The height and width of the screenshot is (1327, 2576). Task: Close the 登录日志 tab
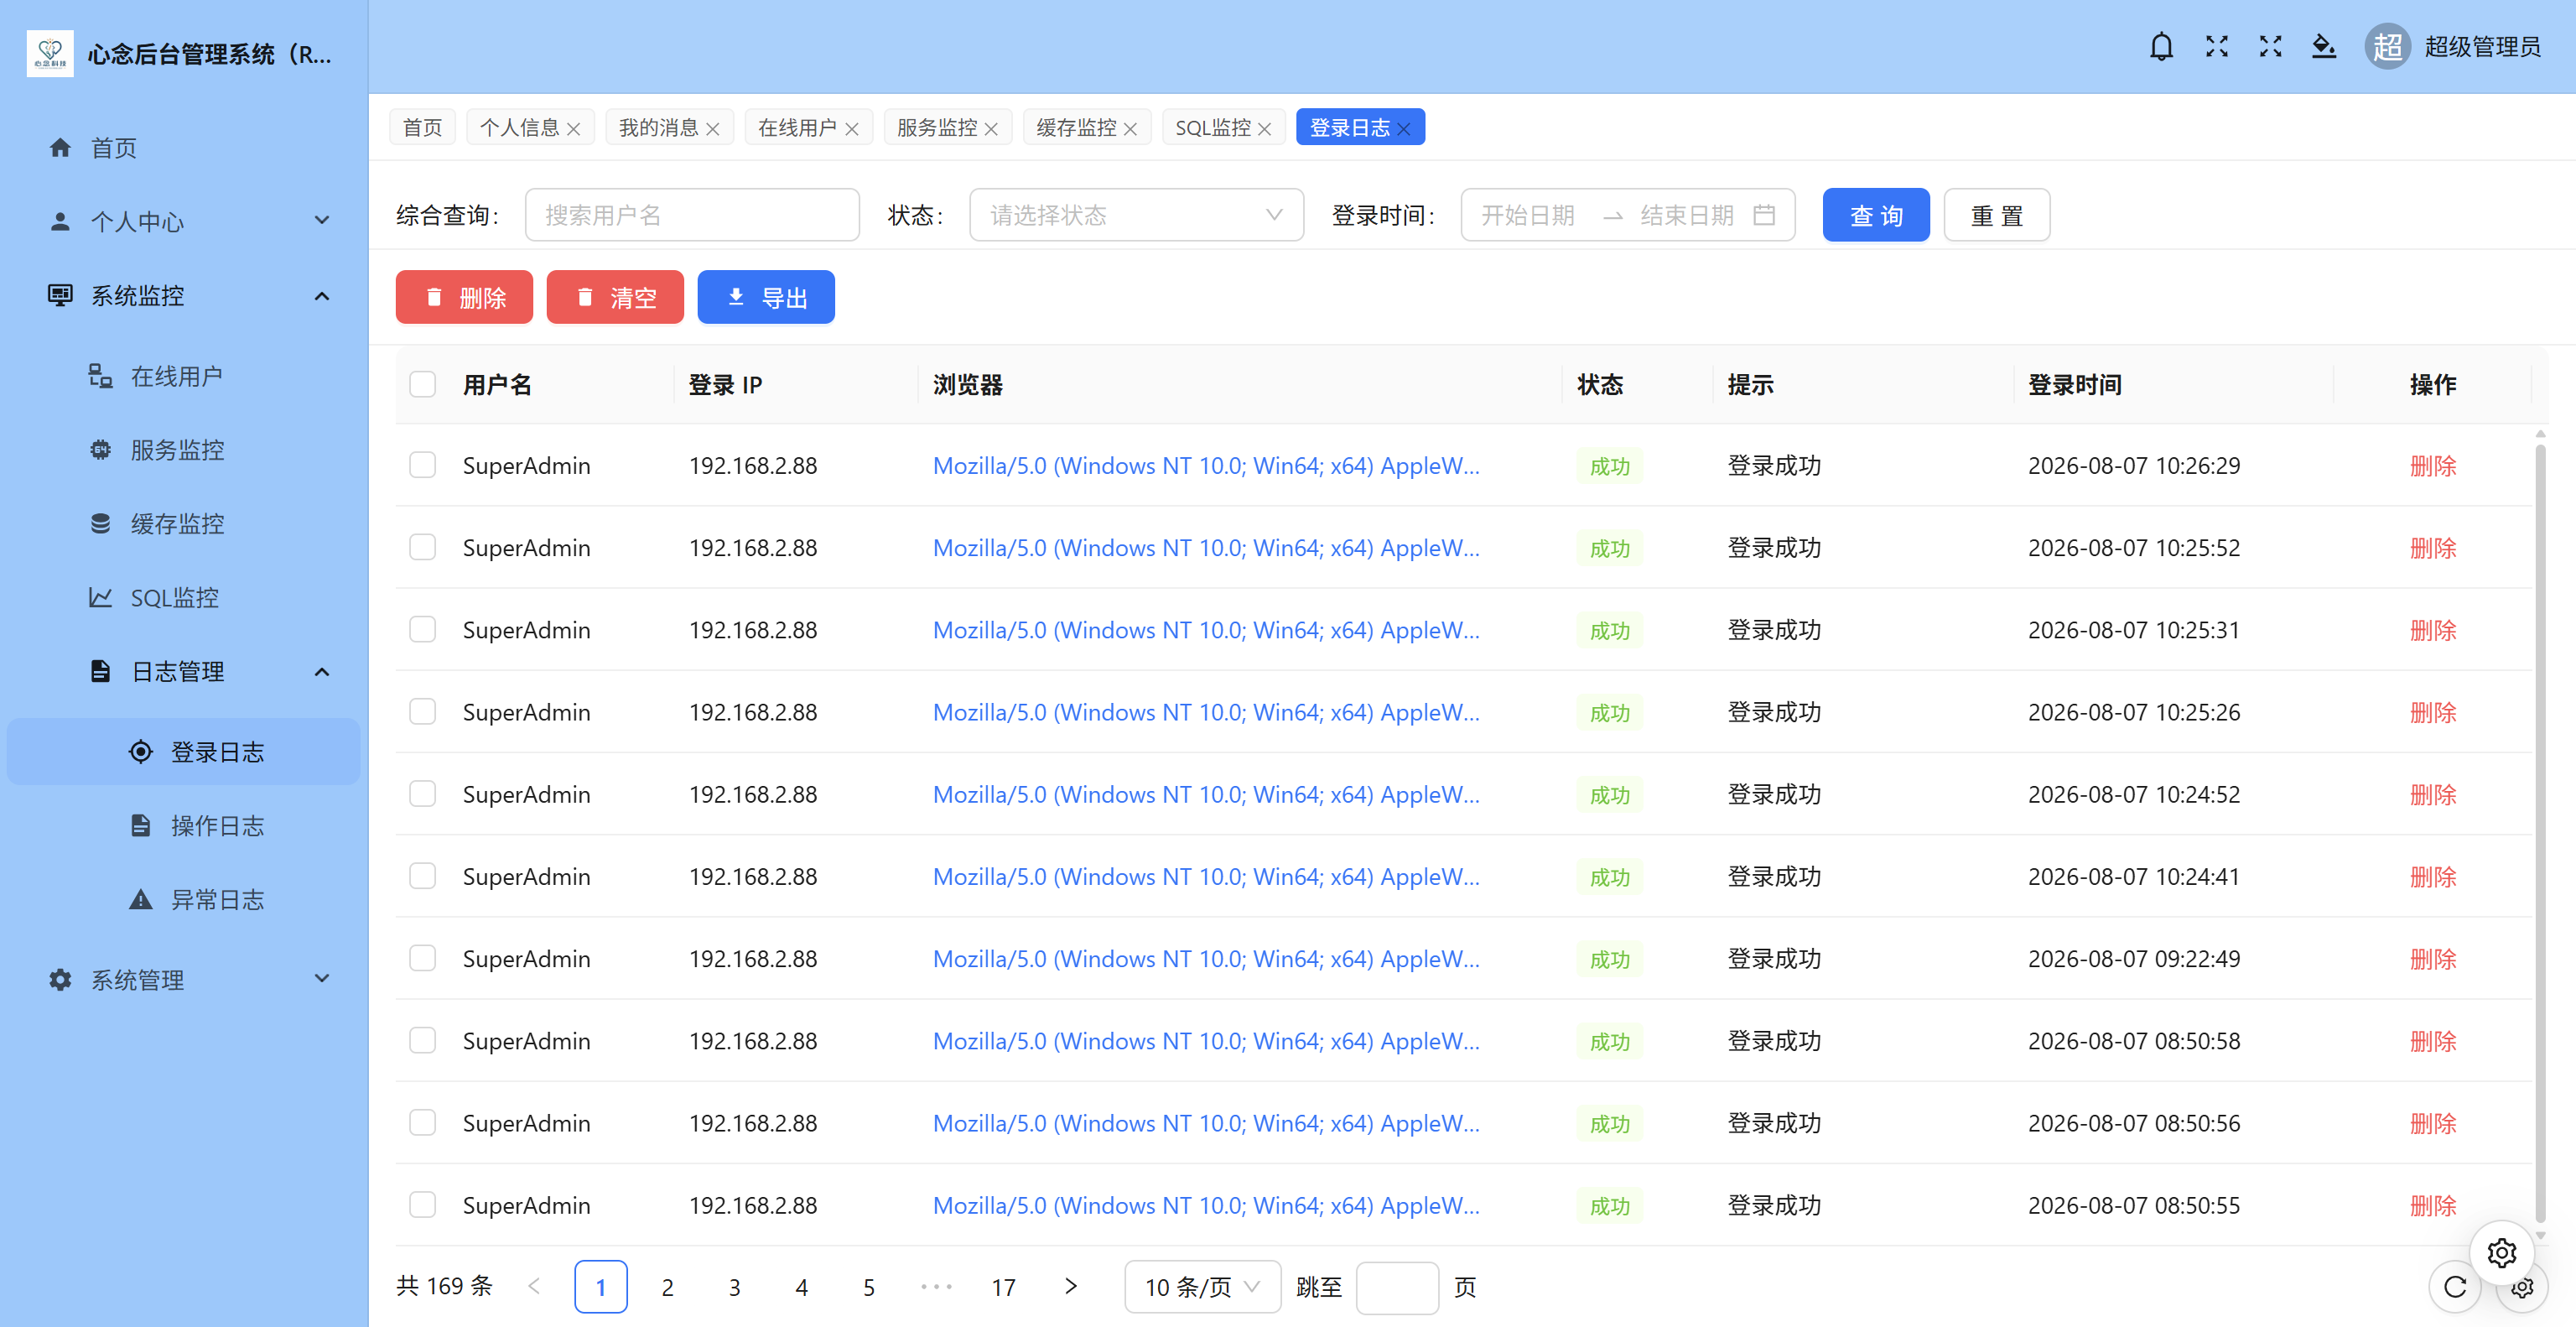click(1404, 129)
